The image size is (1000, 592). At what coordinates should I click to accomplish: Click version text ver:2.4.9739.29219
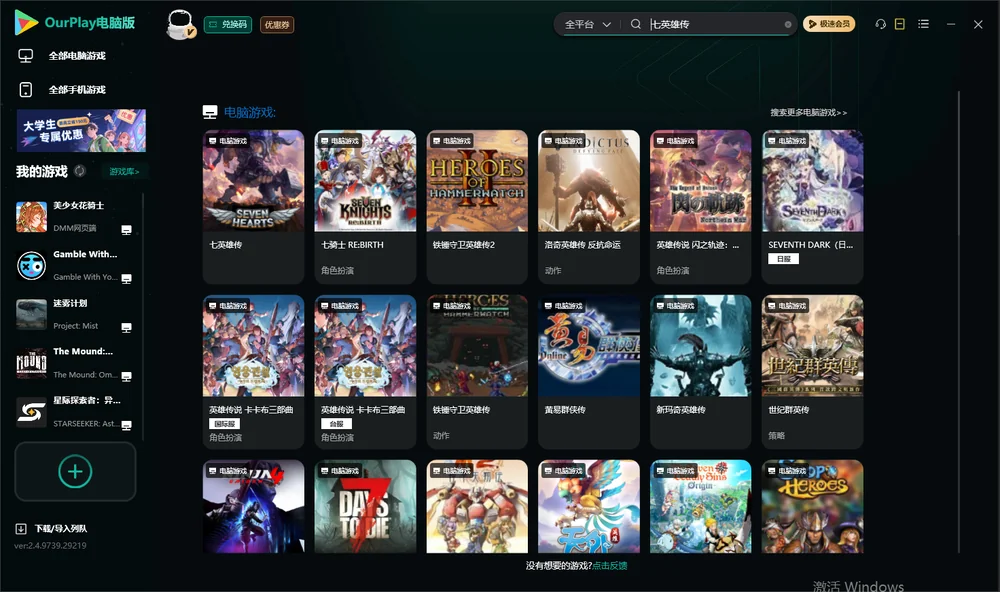pos(50,545)
